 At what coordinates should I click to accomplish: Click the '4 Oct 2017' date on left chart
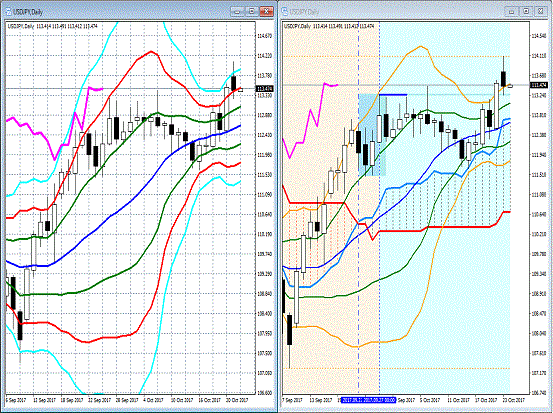(x=153, y=400)
